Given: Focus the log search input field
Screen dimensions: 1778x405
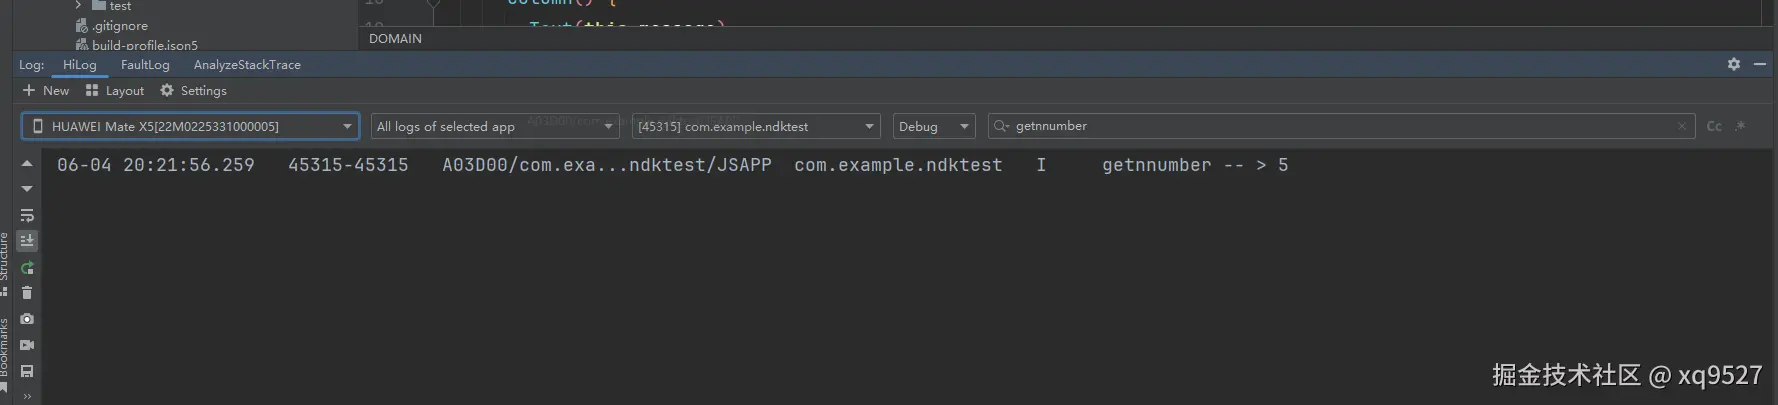Looking at the screenshot, I should [x=1340, y=126].
